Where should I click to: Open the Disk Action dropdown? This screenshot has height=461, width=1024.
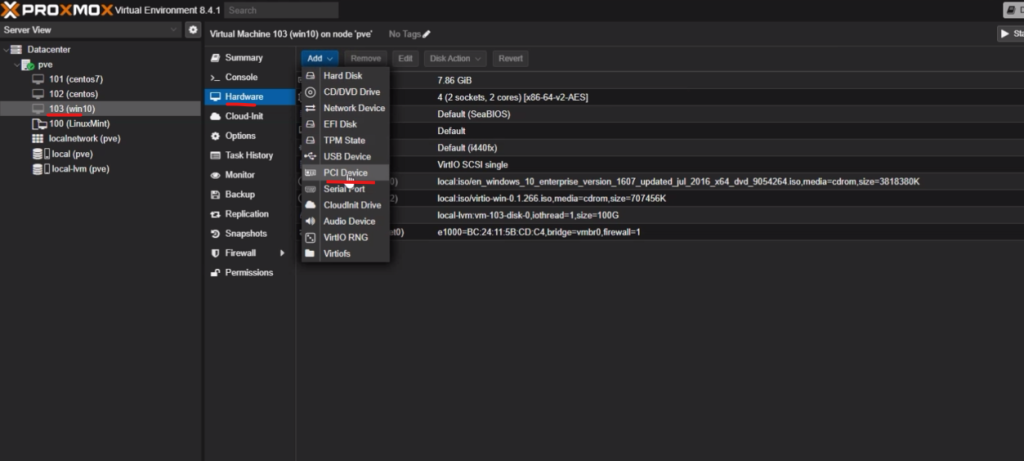point(455,58)
